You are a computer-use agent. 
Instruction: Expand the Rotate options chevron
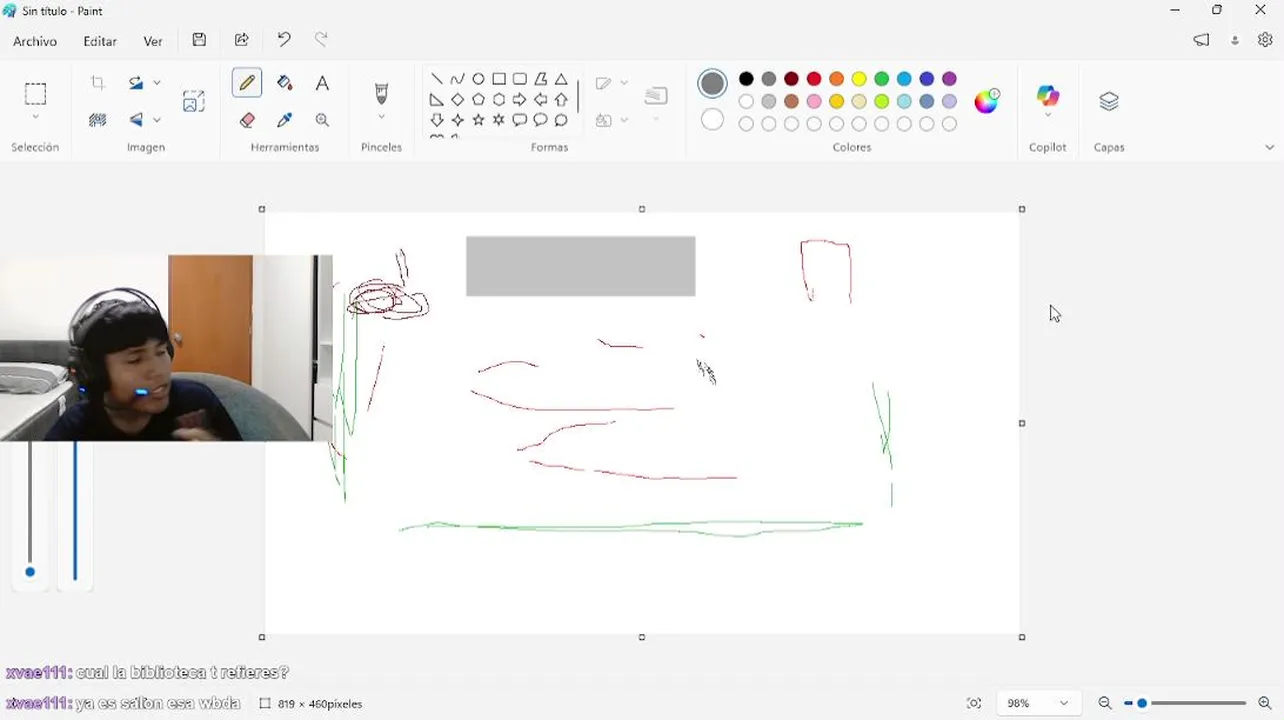[x=157, y=83]
